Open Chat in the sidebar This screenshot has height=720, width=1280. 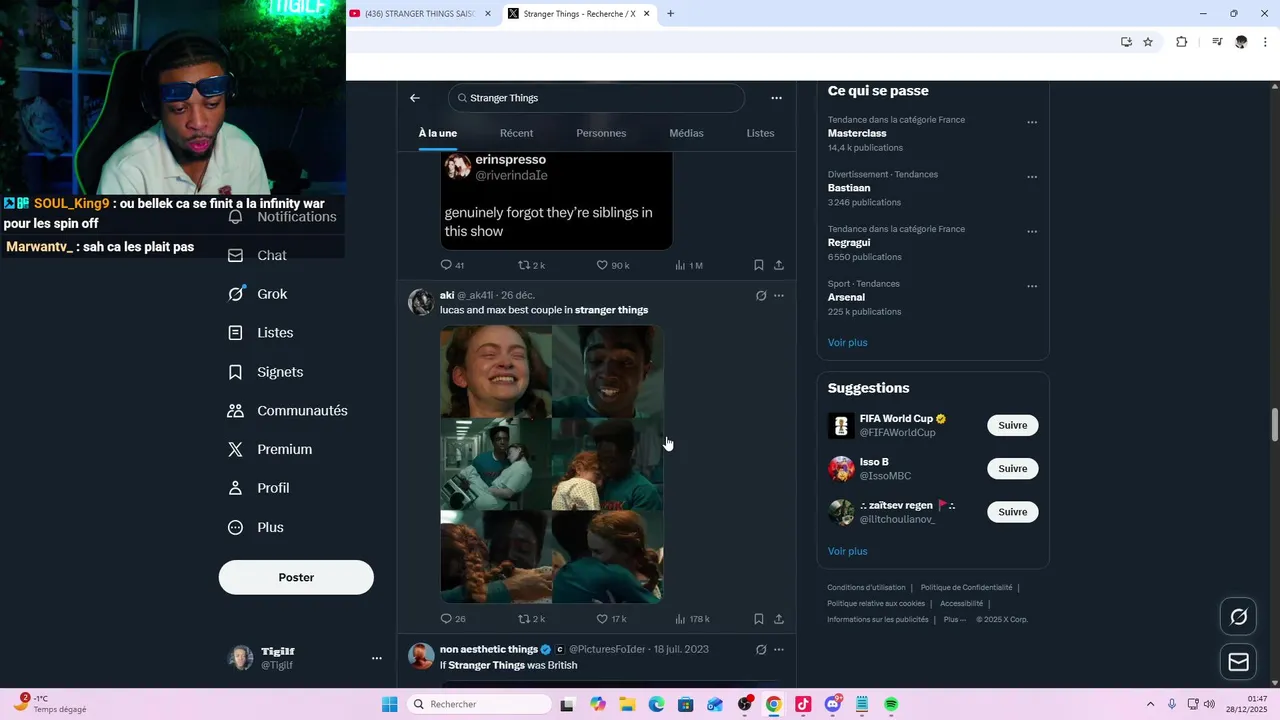click(257, 256)
